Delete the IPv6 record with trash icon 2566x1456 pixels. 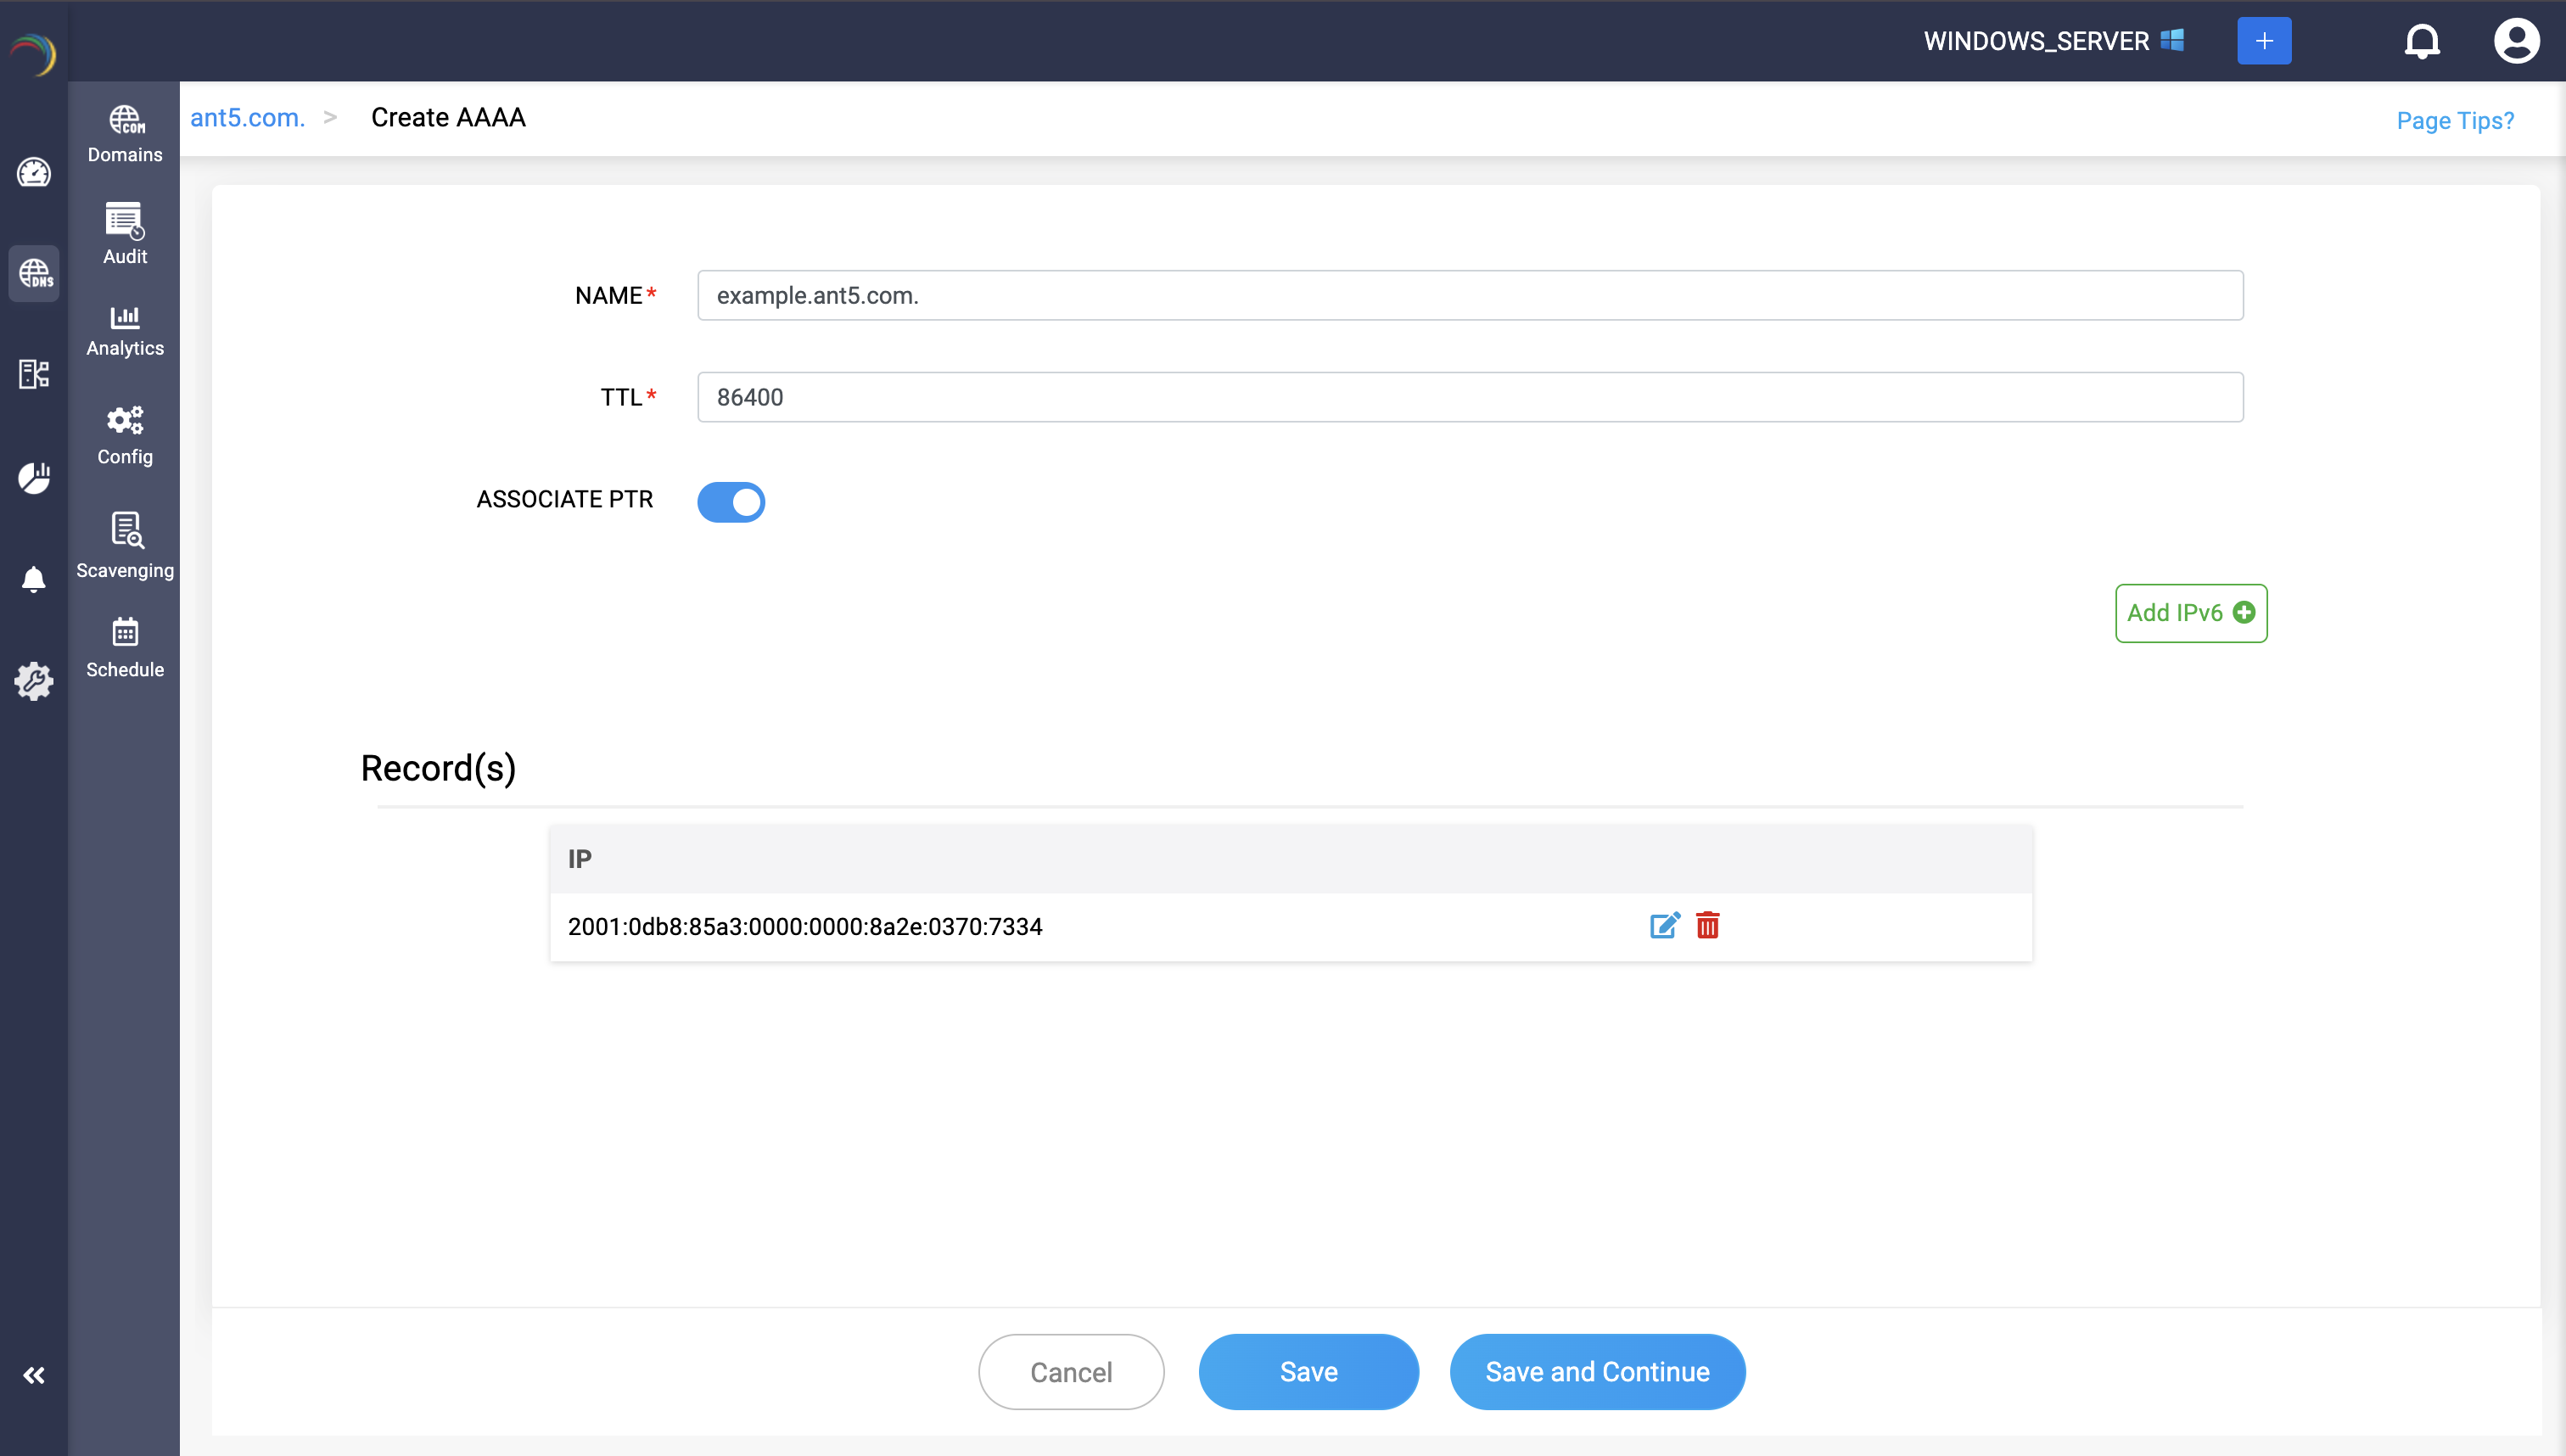(x=1707, y=925)
